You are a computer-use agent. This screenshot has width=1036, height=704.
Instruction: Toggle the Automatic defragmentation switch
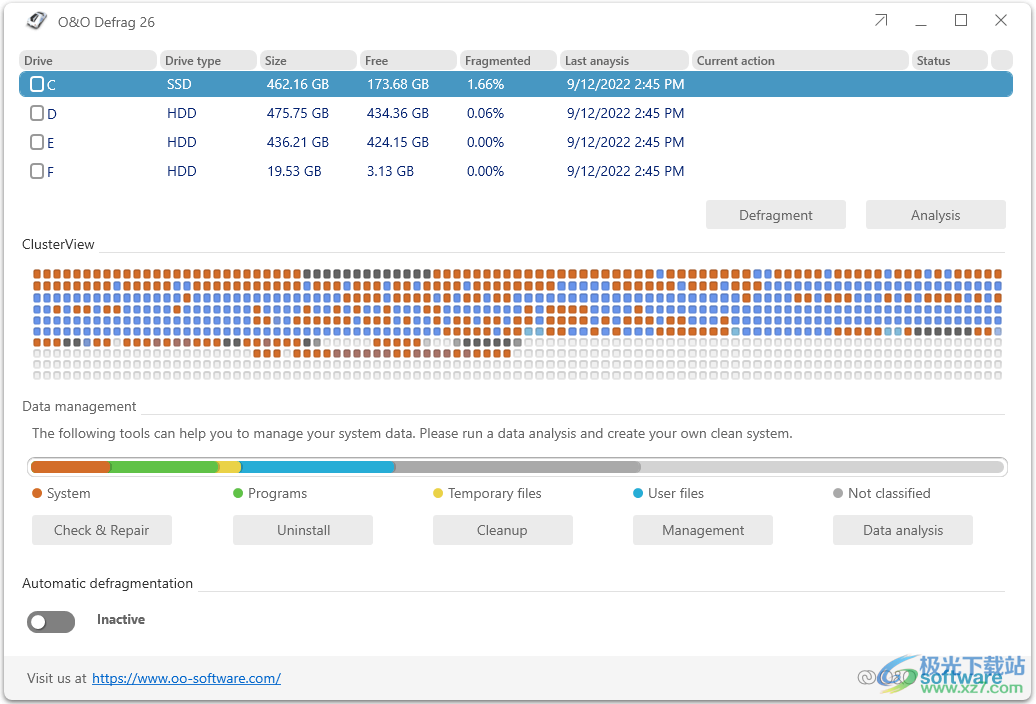pos(51,621)
